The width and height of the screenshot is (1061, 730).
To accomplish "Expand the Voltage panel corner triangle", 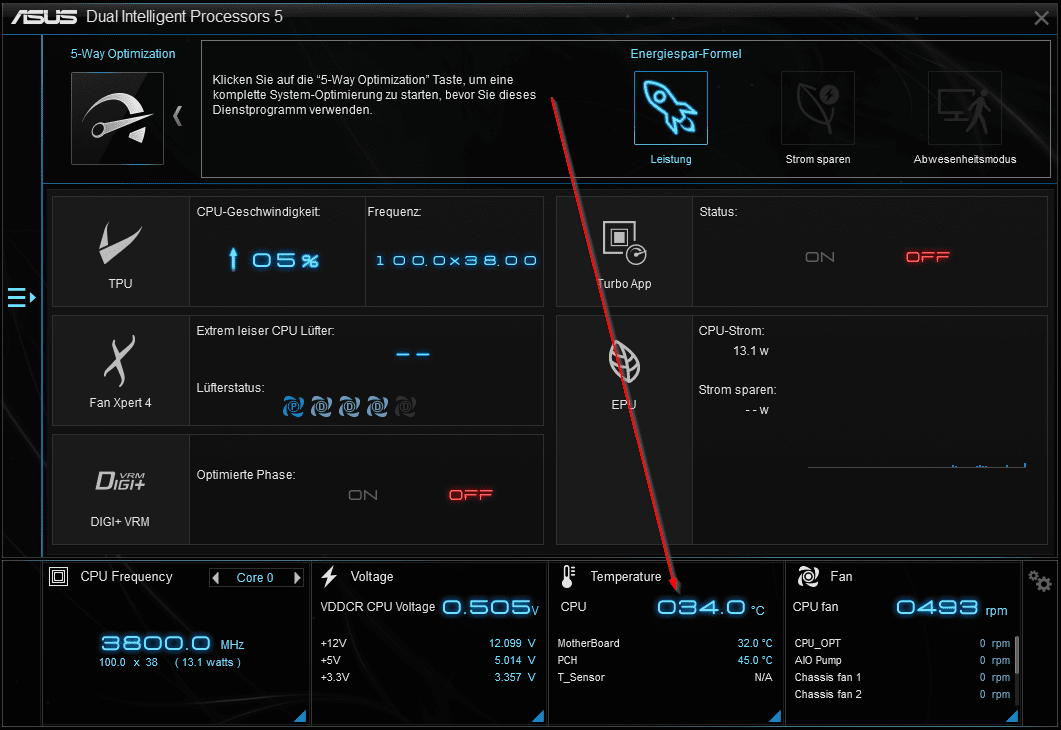I will pyautogui.click(x=538, y=716).
